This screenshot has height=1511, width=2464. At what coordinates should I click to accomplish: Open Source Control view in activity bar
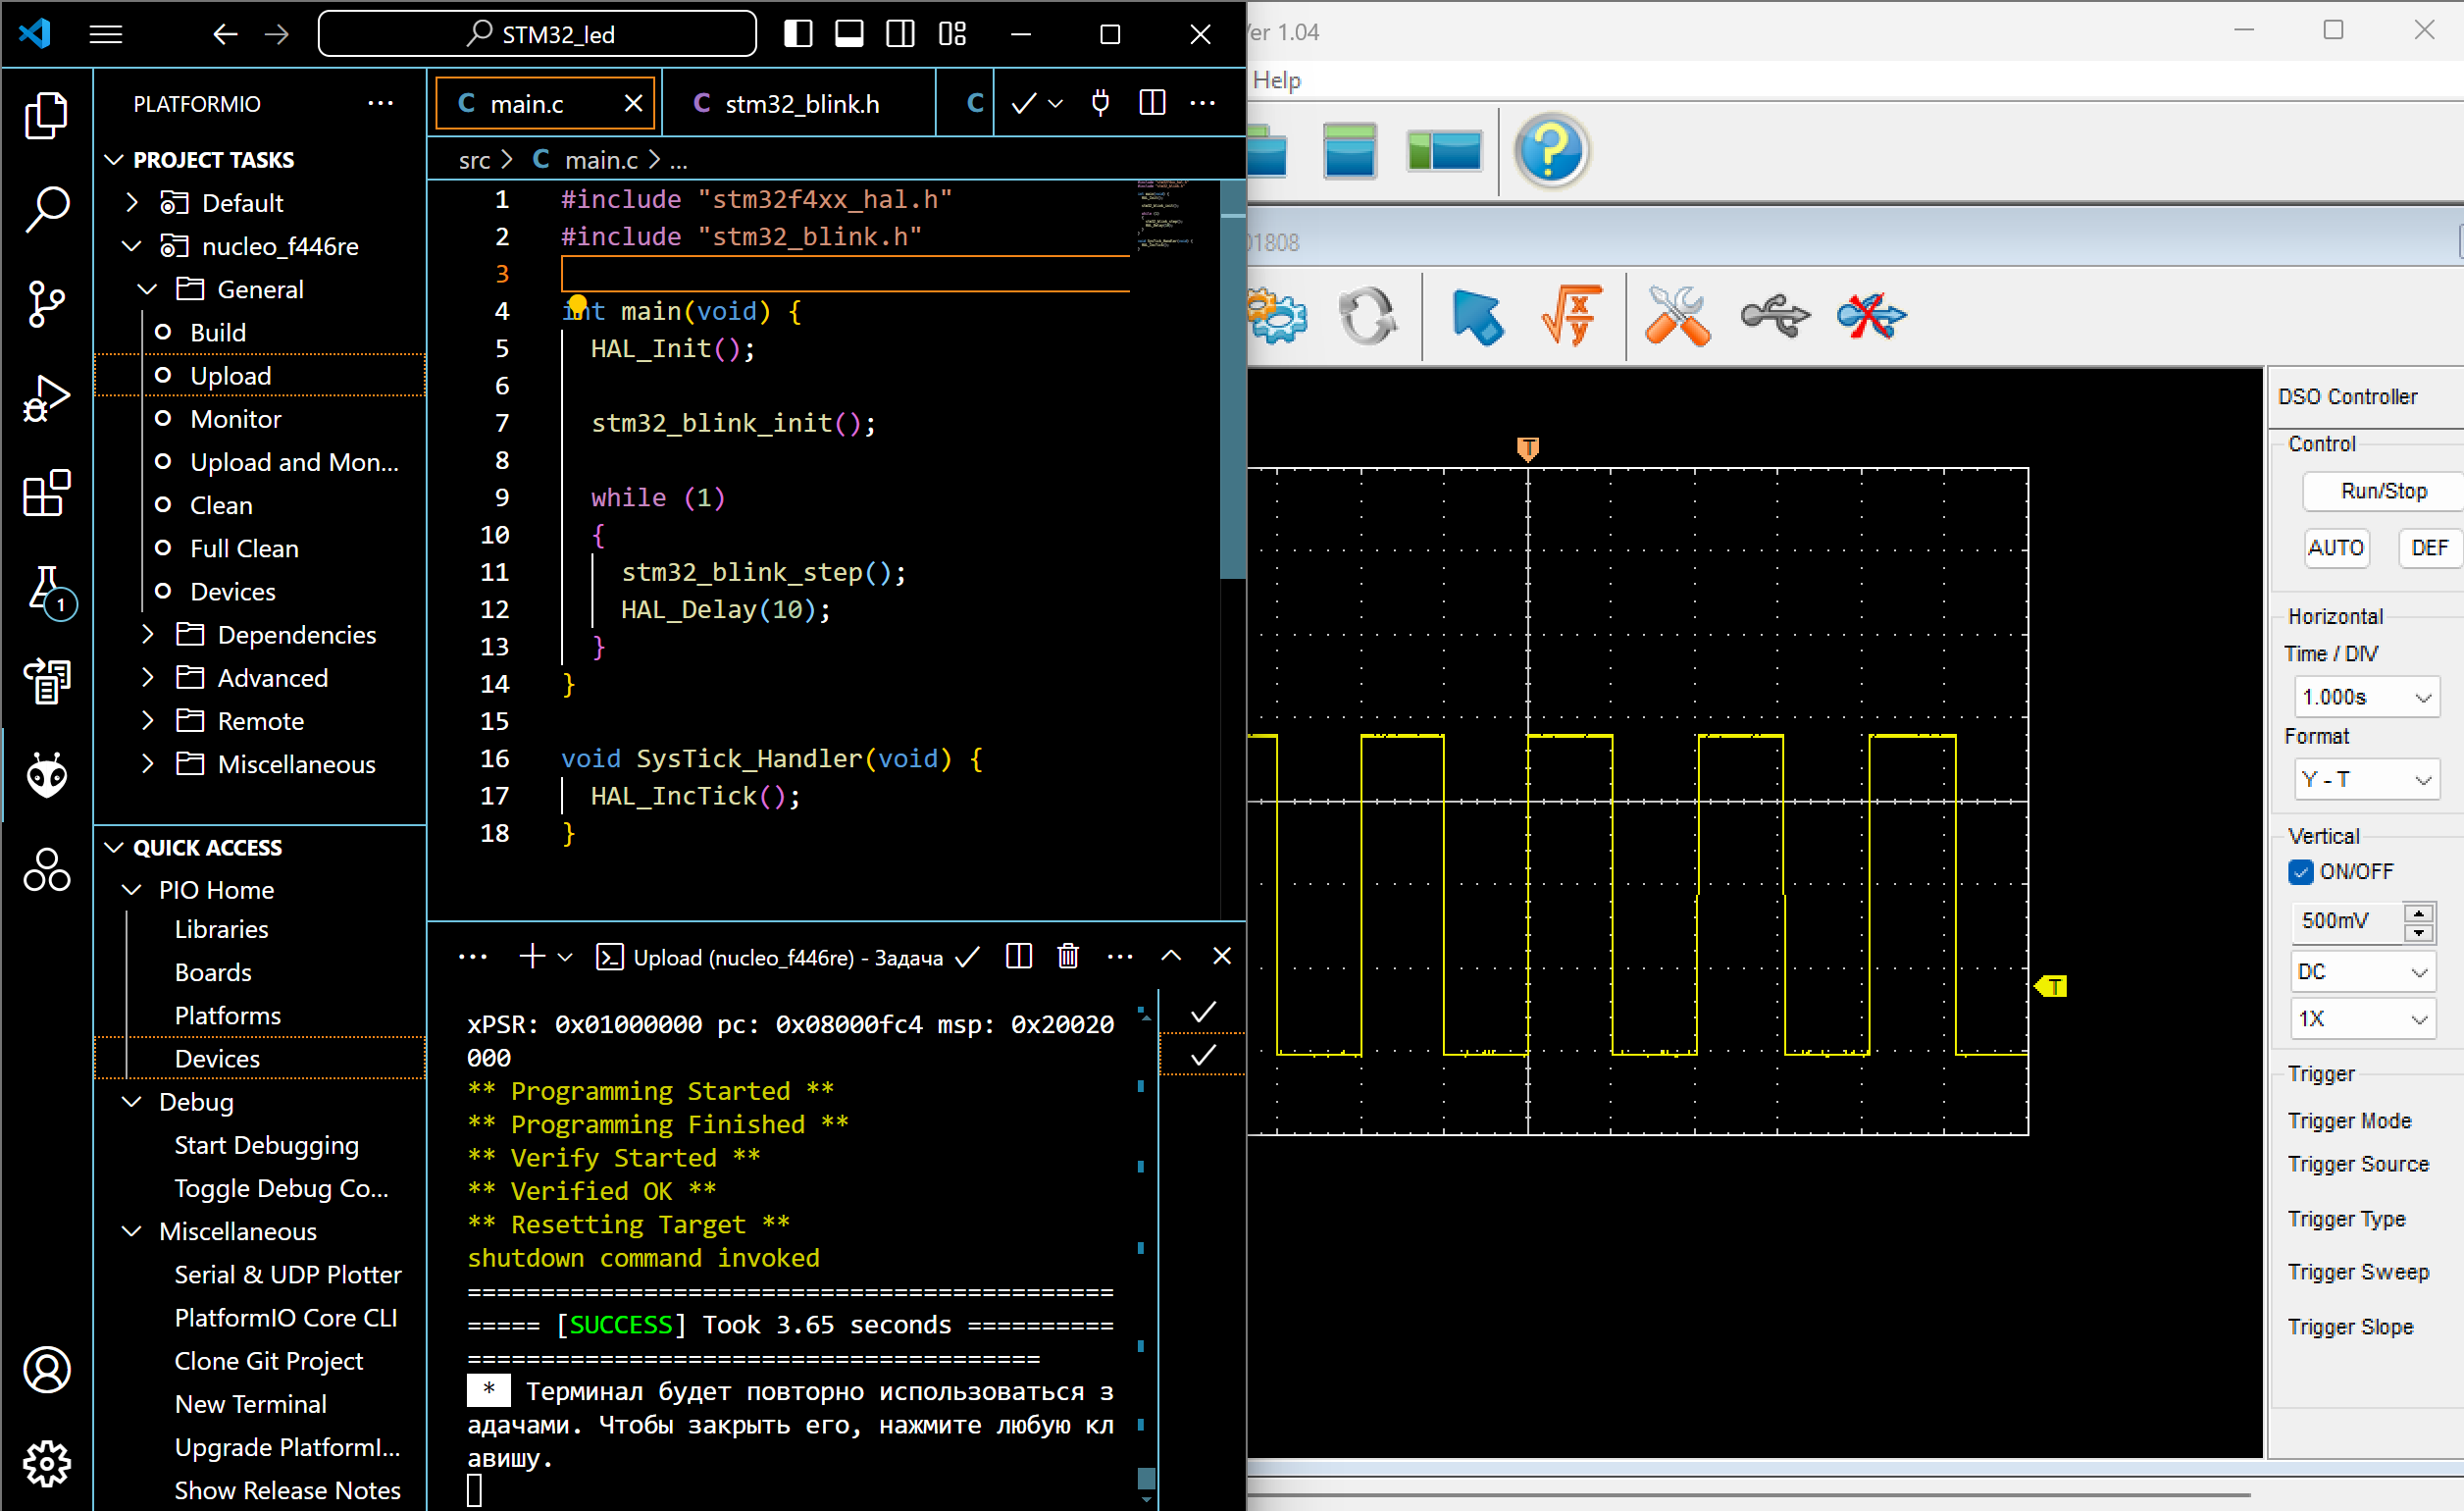pyautogui.click(x=46, y=304)
